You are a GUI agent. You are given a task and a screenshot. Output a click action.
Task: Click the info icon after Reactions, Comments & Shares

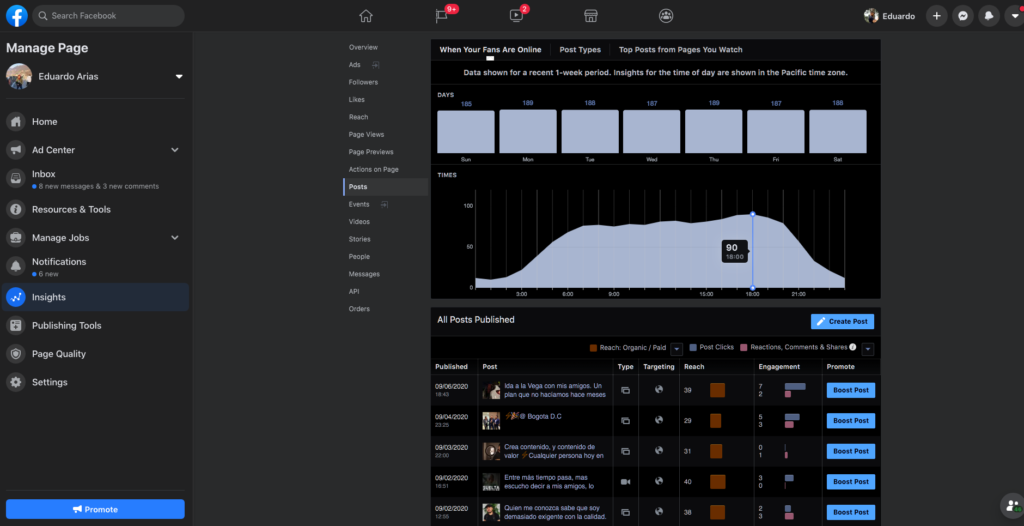852,347
